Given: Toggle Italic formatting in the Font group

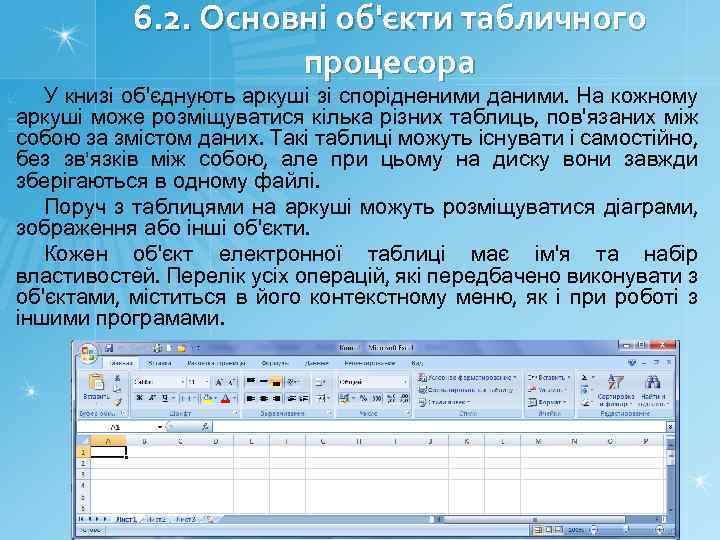Looking at the screenshot, I should [x=152, y=398].
